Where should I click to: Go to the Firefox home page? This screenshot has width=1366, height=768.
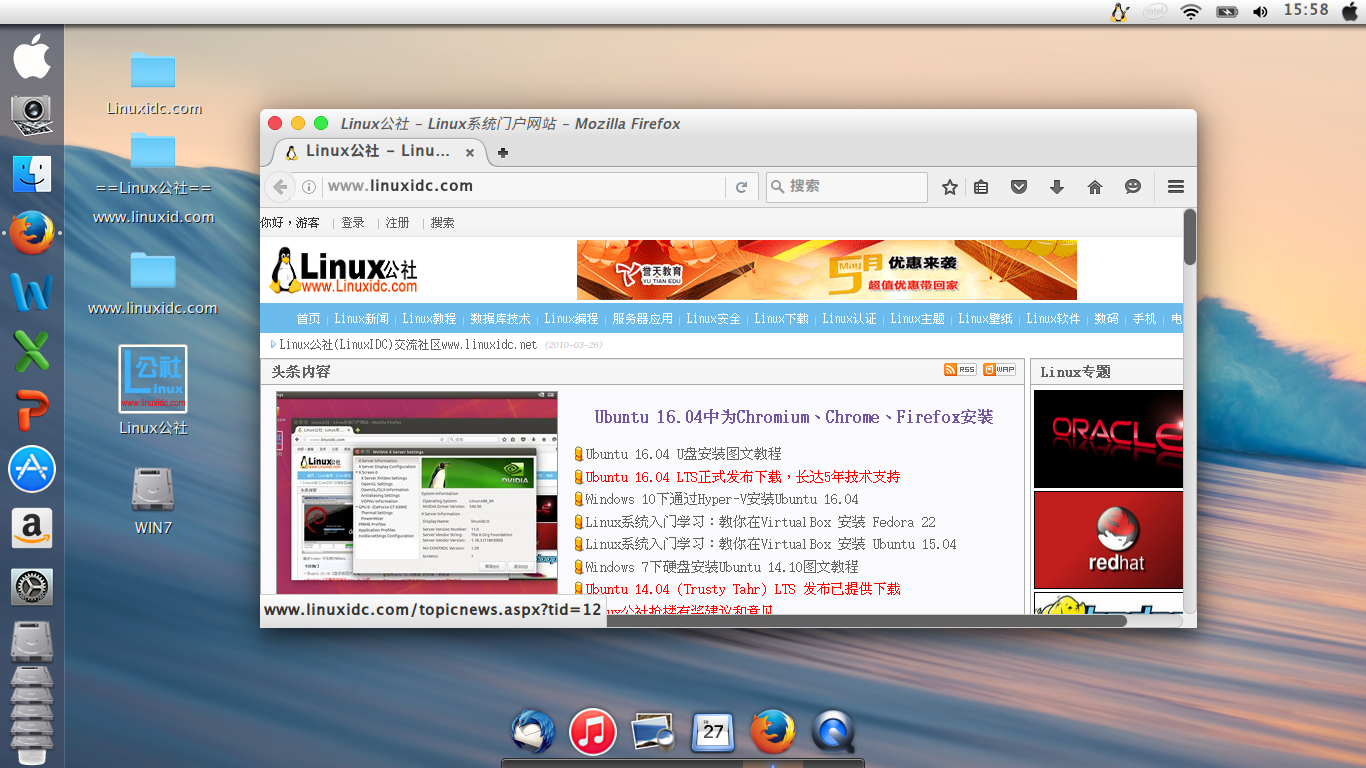pyautogui.click(x=1095, y=187)
